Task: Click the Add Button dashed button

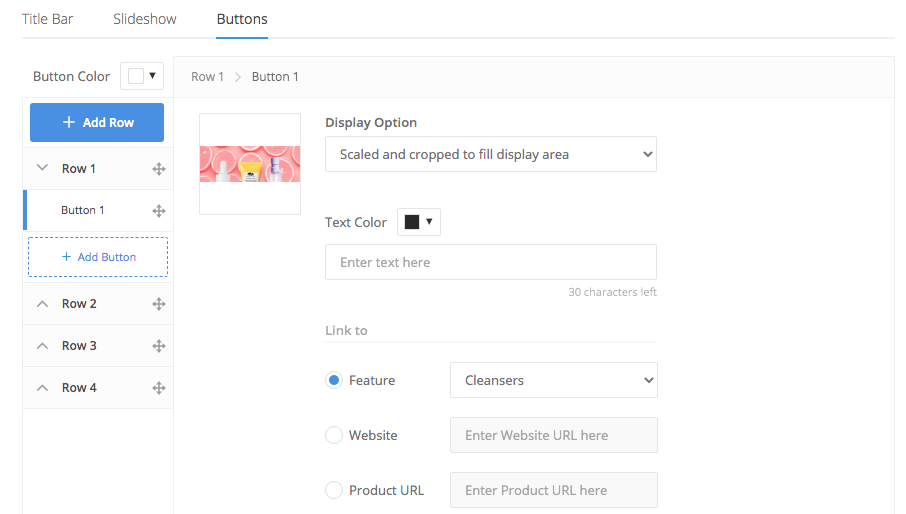Action: [98, 257]
